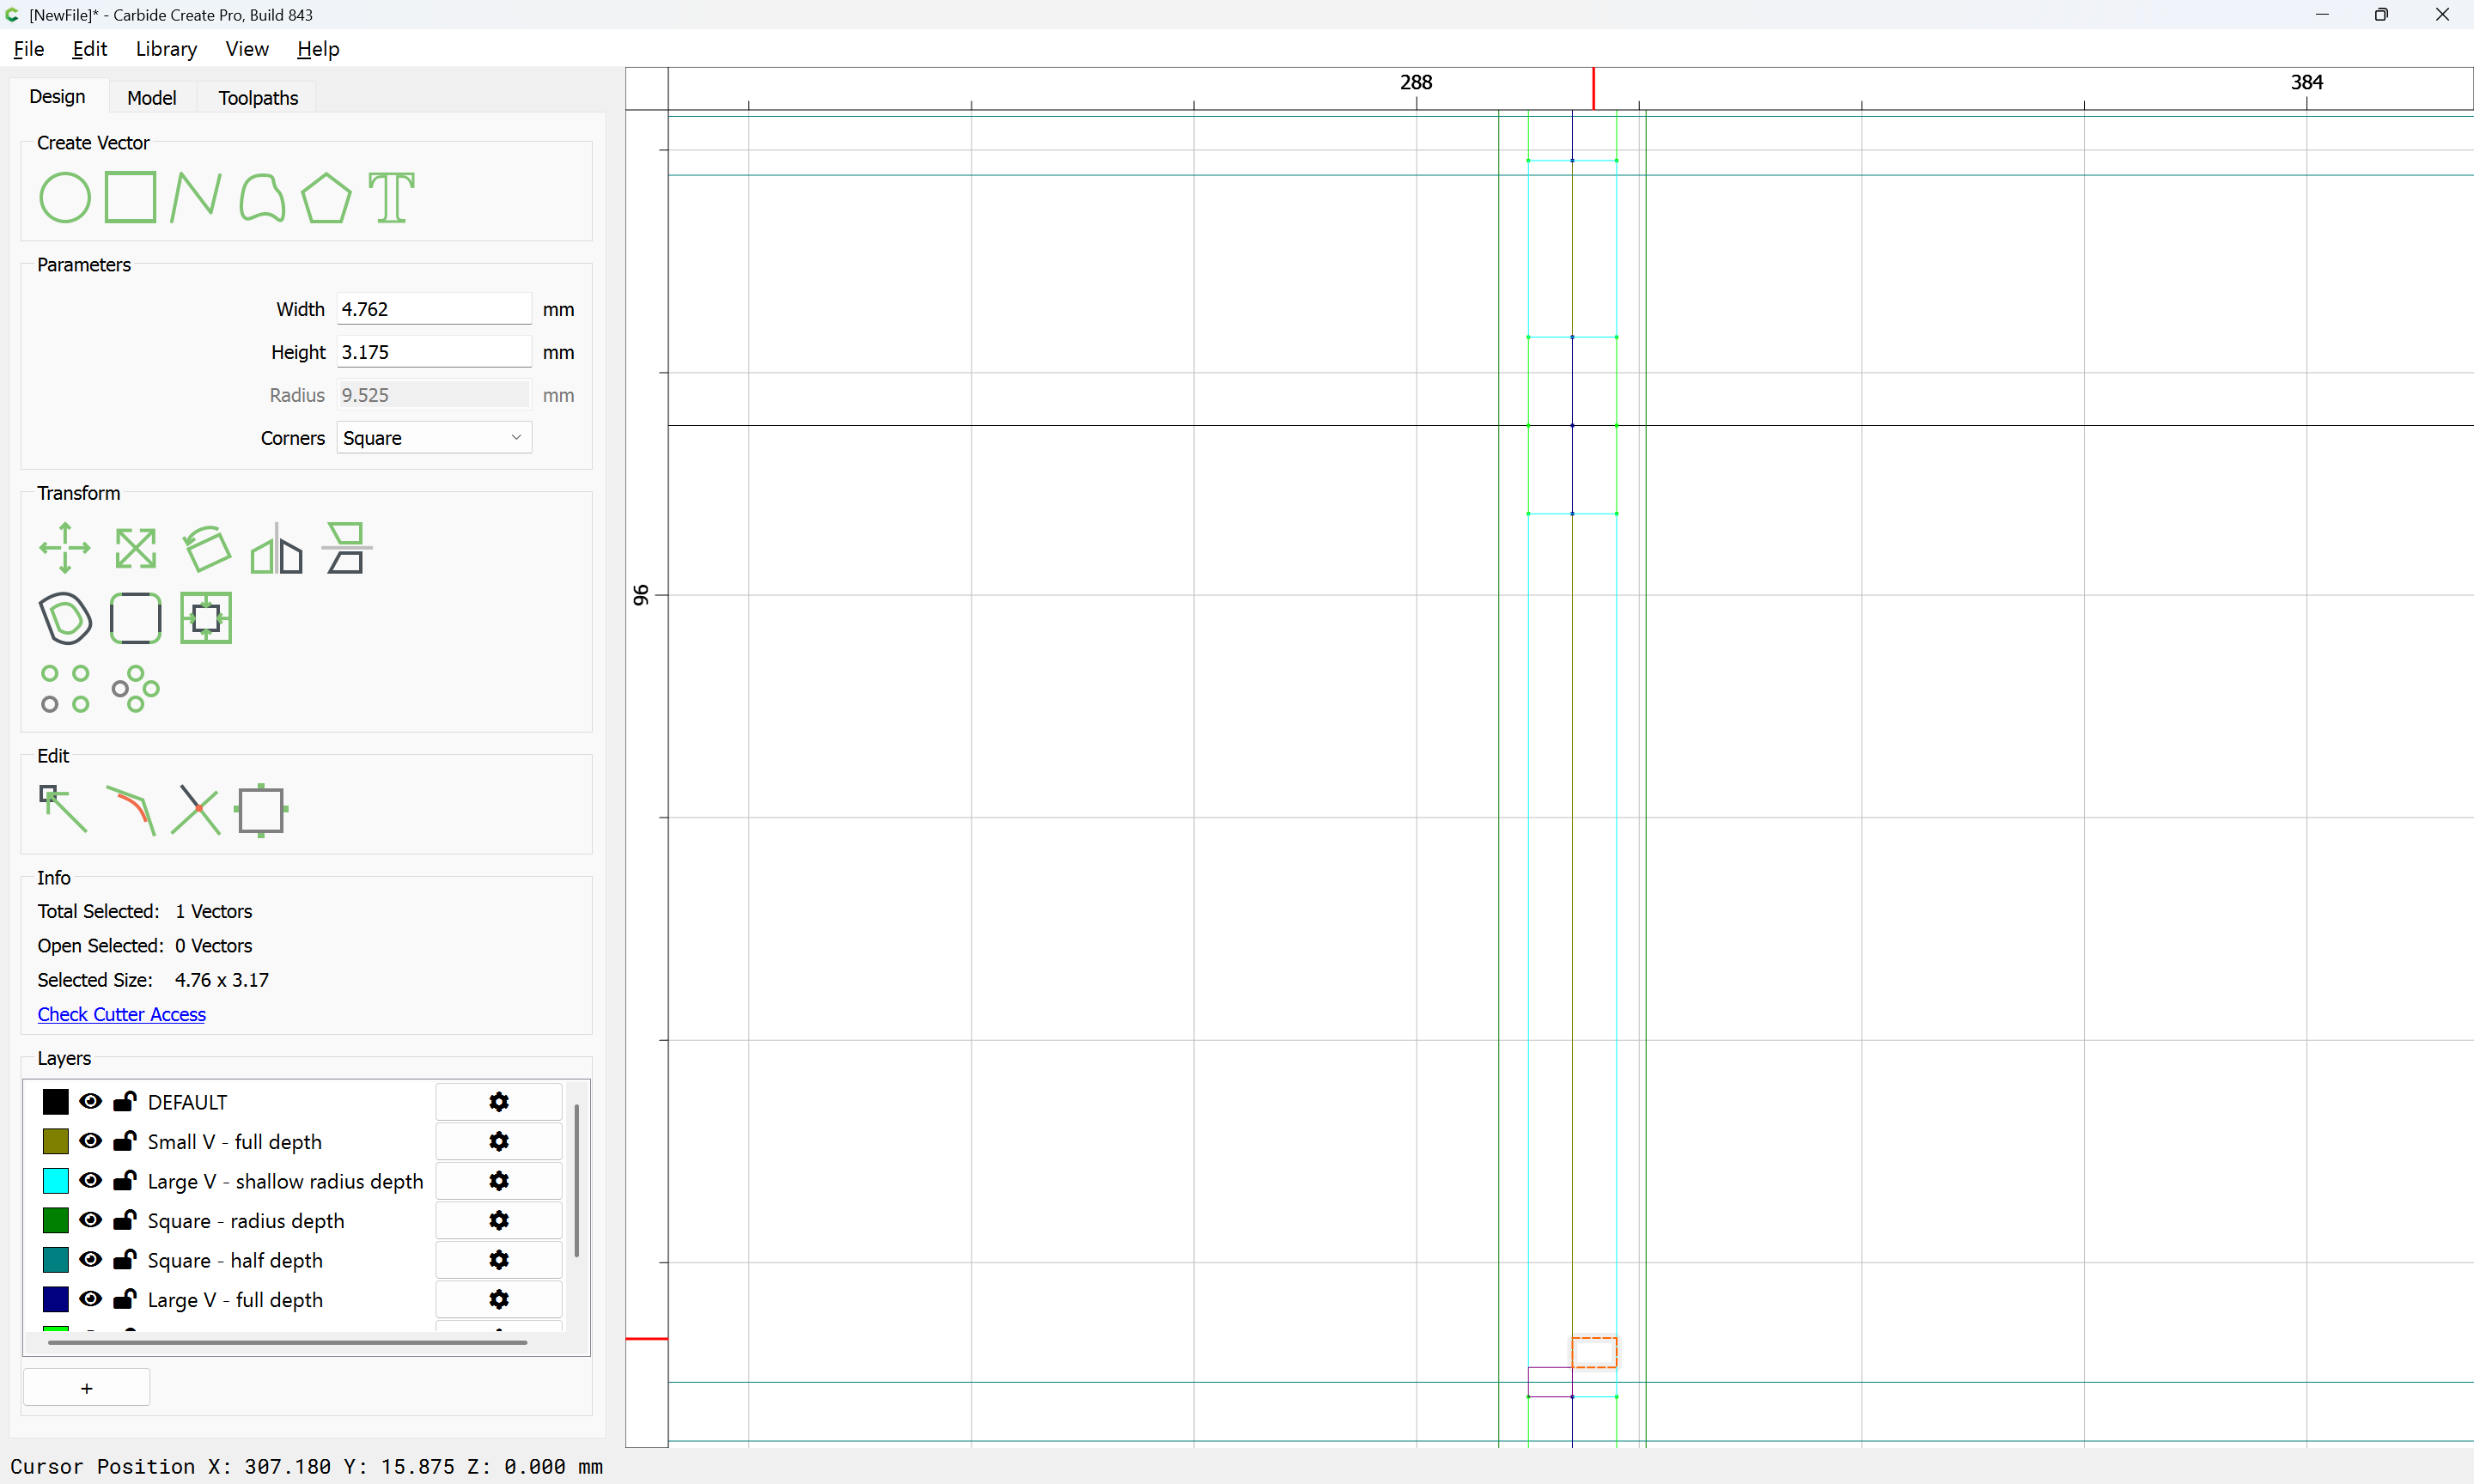Select the Trim Vectors edit tool
This screenshot has height=1484, width=2474.
click(x=195, y=810)
